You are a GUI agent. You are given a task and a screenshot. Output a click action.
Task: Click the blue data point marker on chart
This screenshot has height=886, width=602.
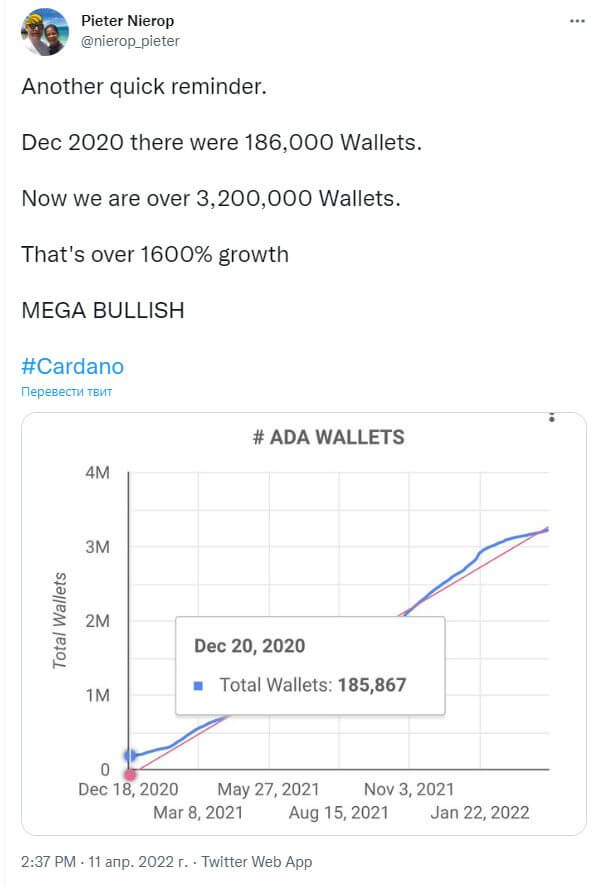(130, 755)
